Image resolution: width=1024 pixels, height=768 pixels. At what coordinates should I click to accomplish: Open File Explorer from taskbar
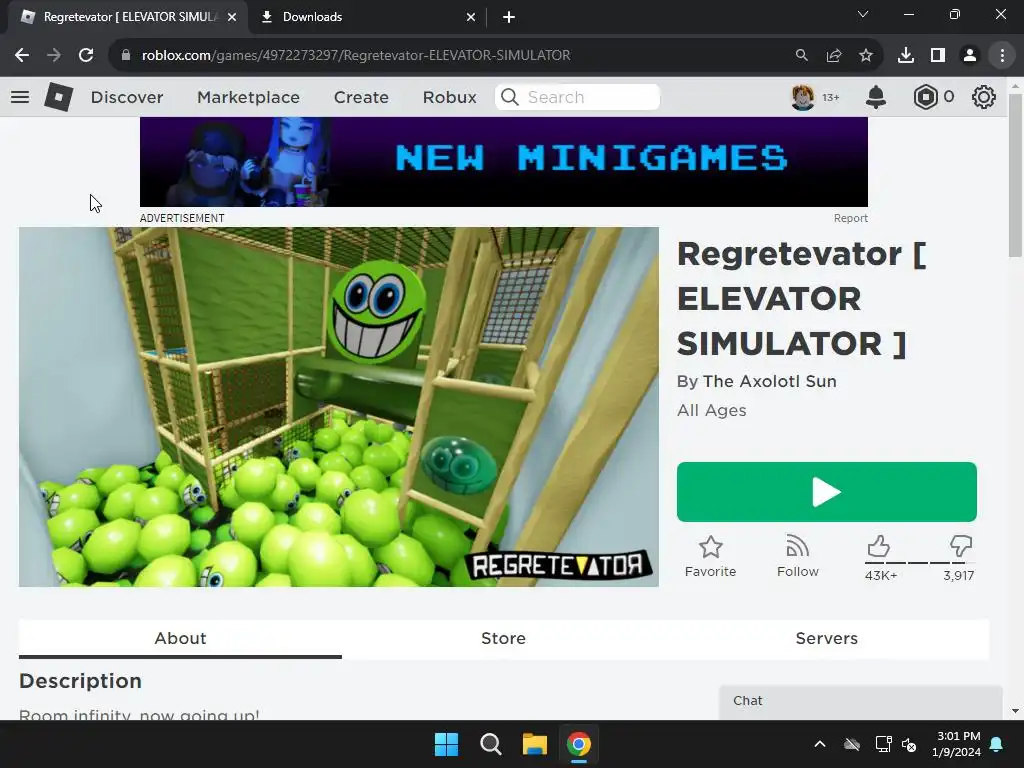click(x=535, y=744)
